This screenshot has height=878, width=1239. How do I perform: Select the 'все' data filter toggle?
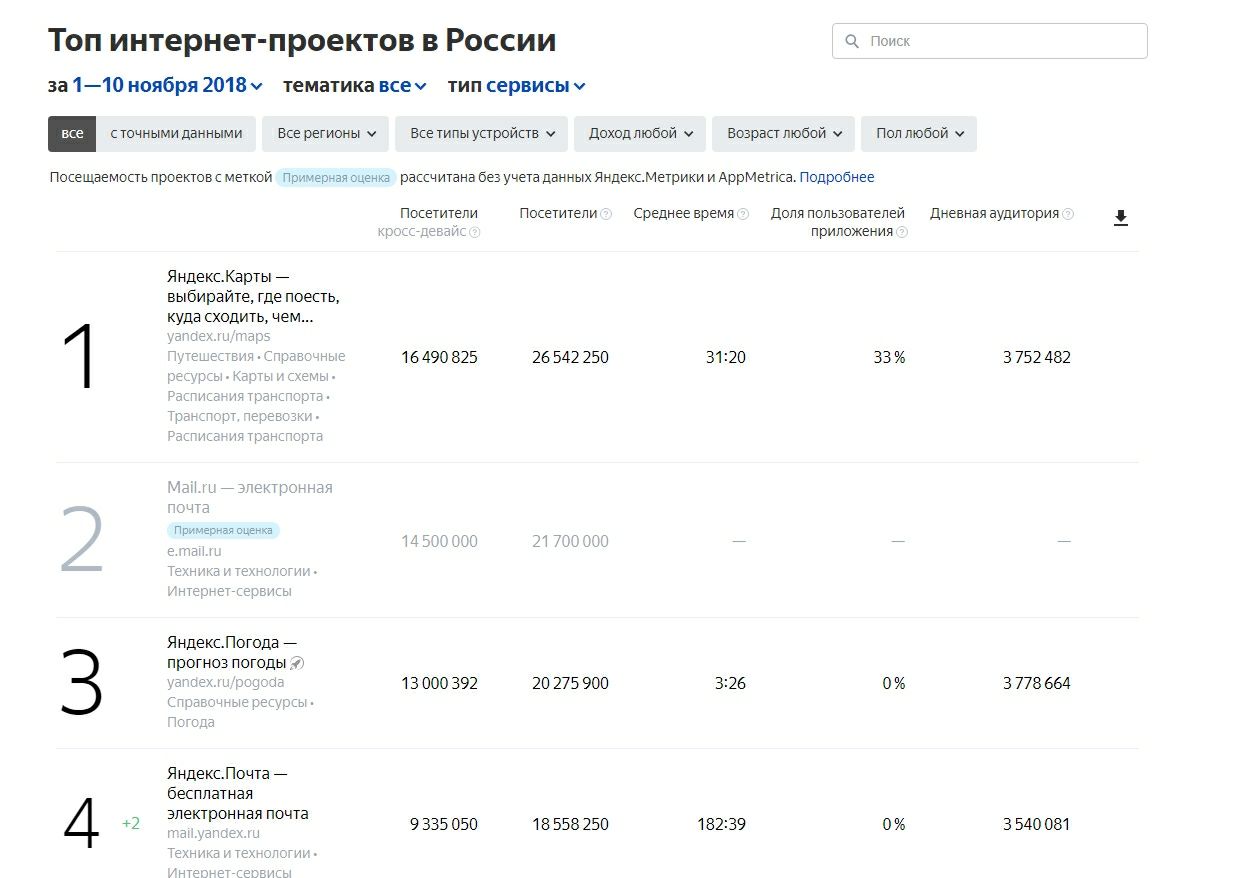coord(72,133)
